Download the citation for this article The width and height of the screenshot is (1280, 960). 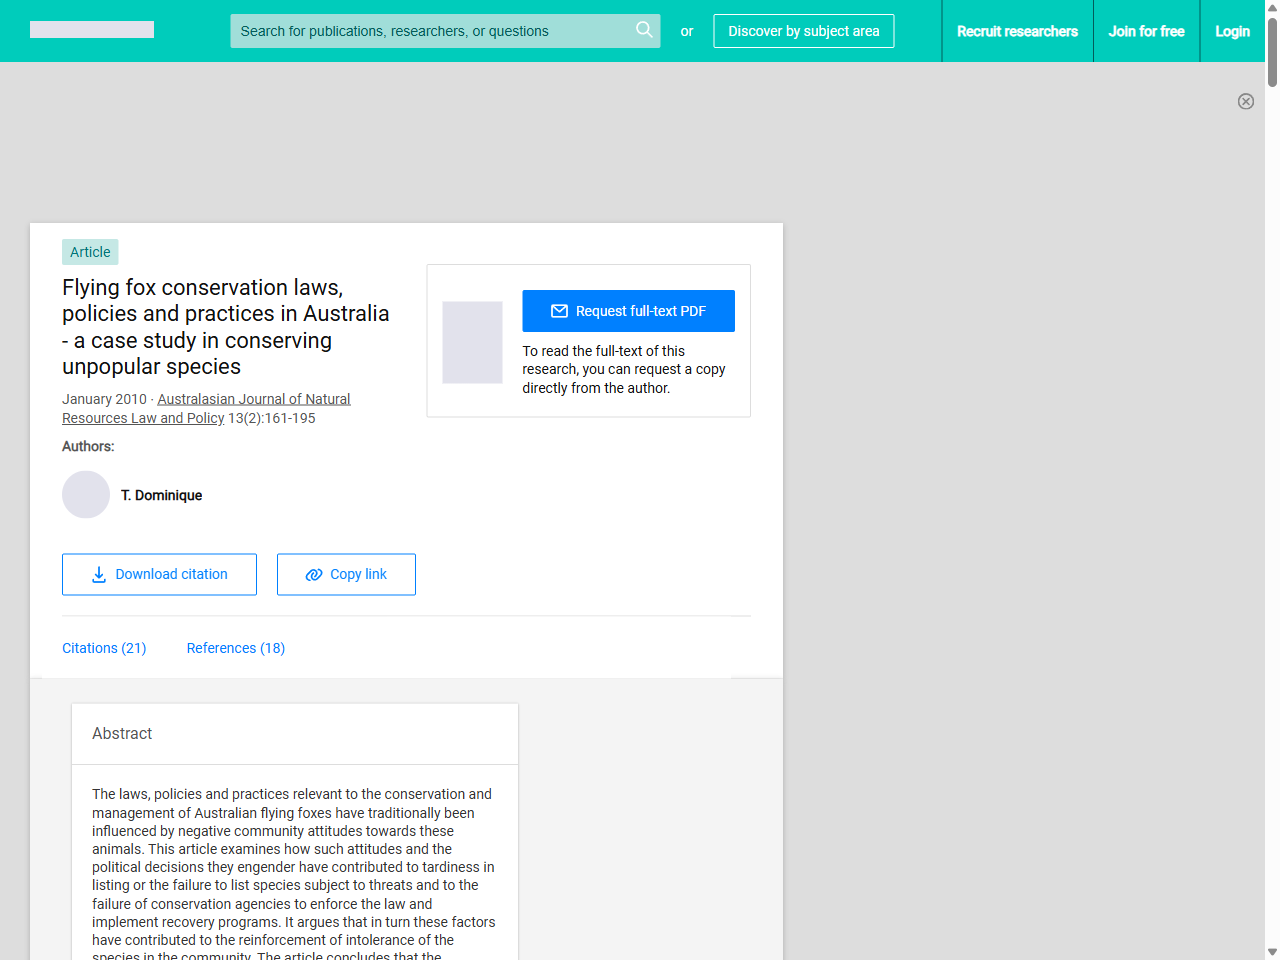[159, 574]
